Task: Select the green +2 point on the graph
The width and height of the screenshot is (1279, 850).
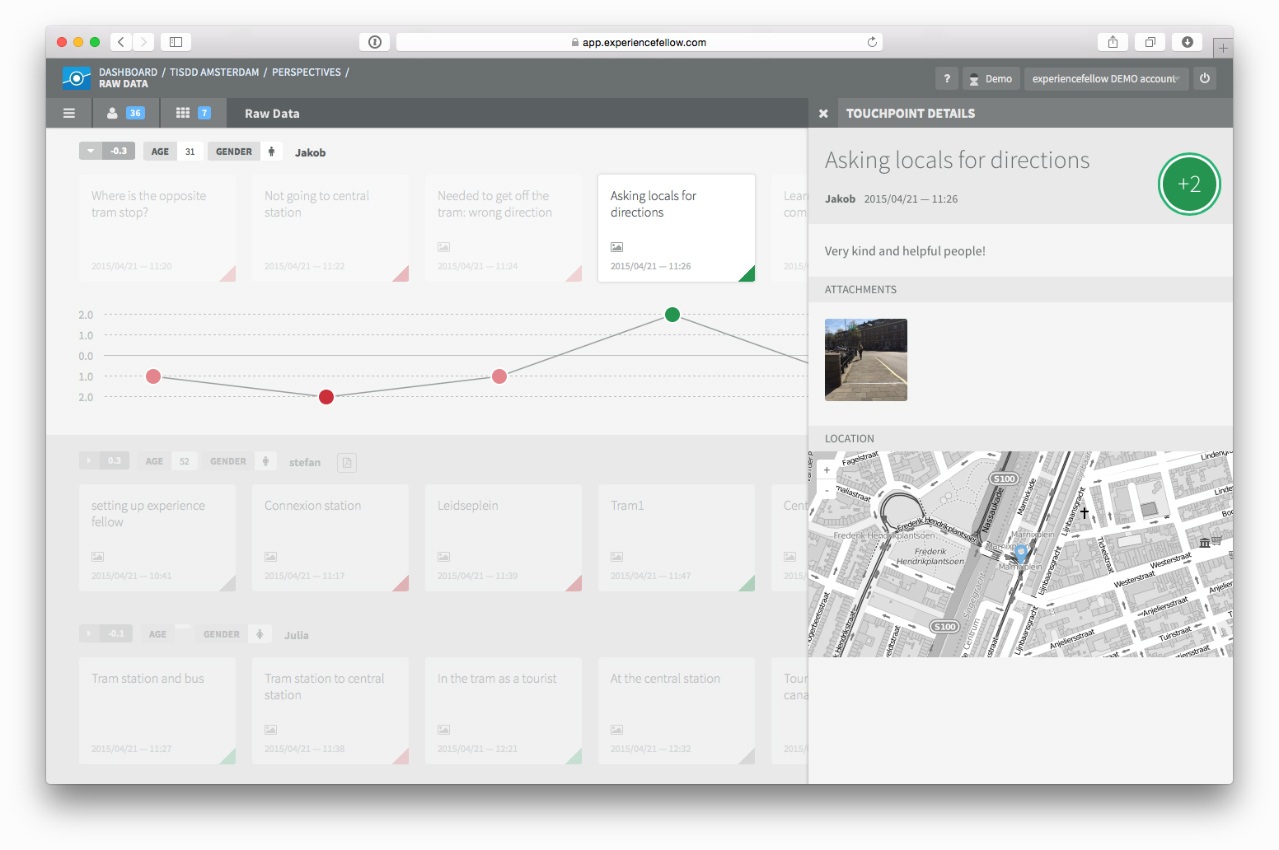Action: click(672, 315)
